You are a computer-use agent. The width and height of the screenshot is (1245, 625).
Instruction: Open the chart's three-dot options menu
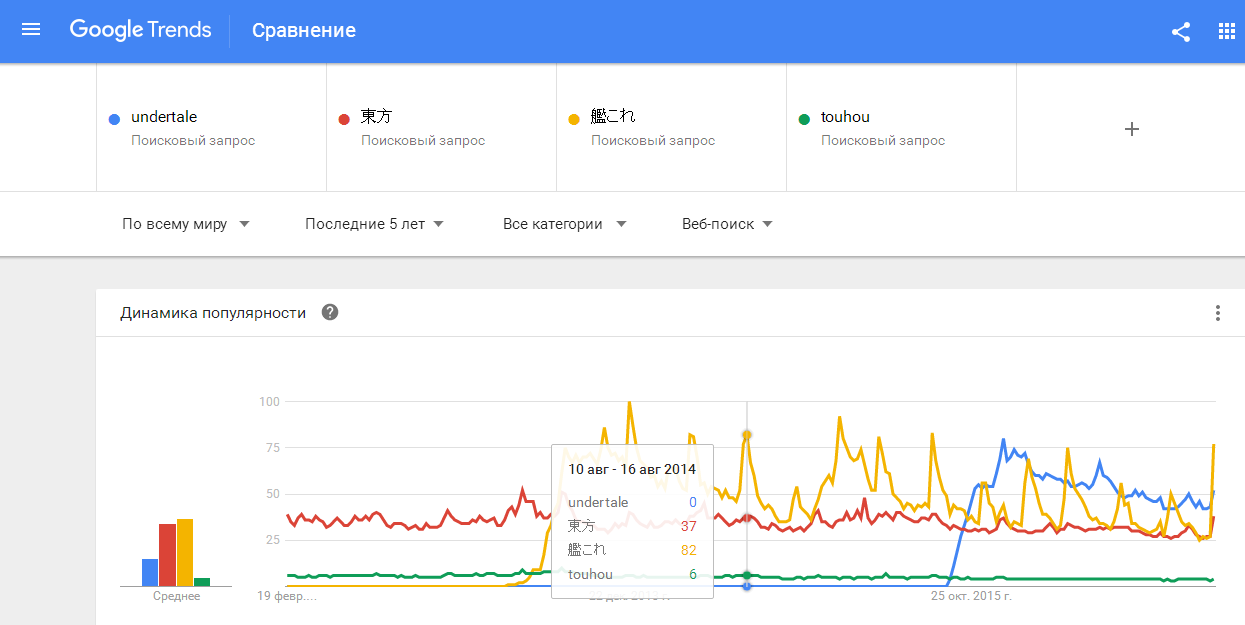point(1217,313)
